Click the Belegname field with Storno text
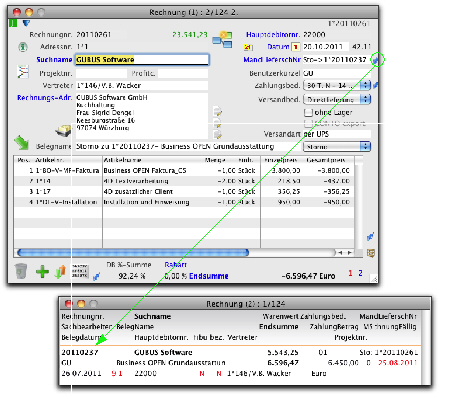Screen dimensions: 449x399 187,147
